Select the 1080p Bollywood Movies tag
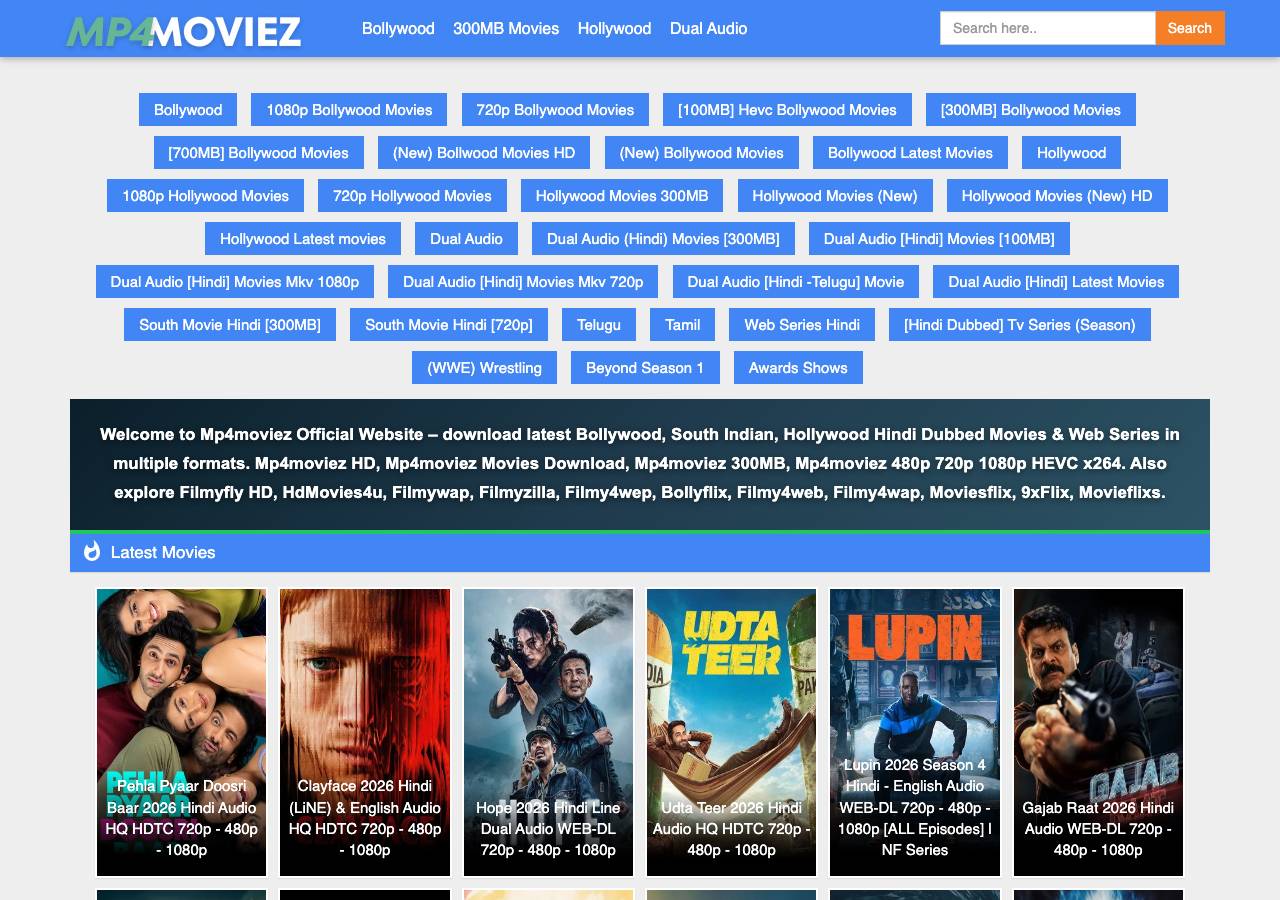The width and height of the screenshot is (1280, 900). tap(349, 110)
